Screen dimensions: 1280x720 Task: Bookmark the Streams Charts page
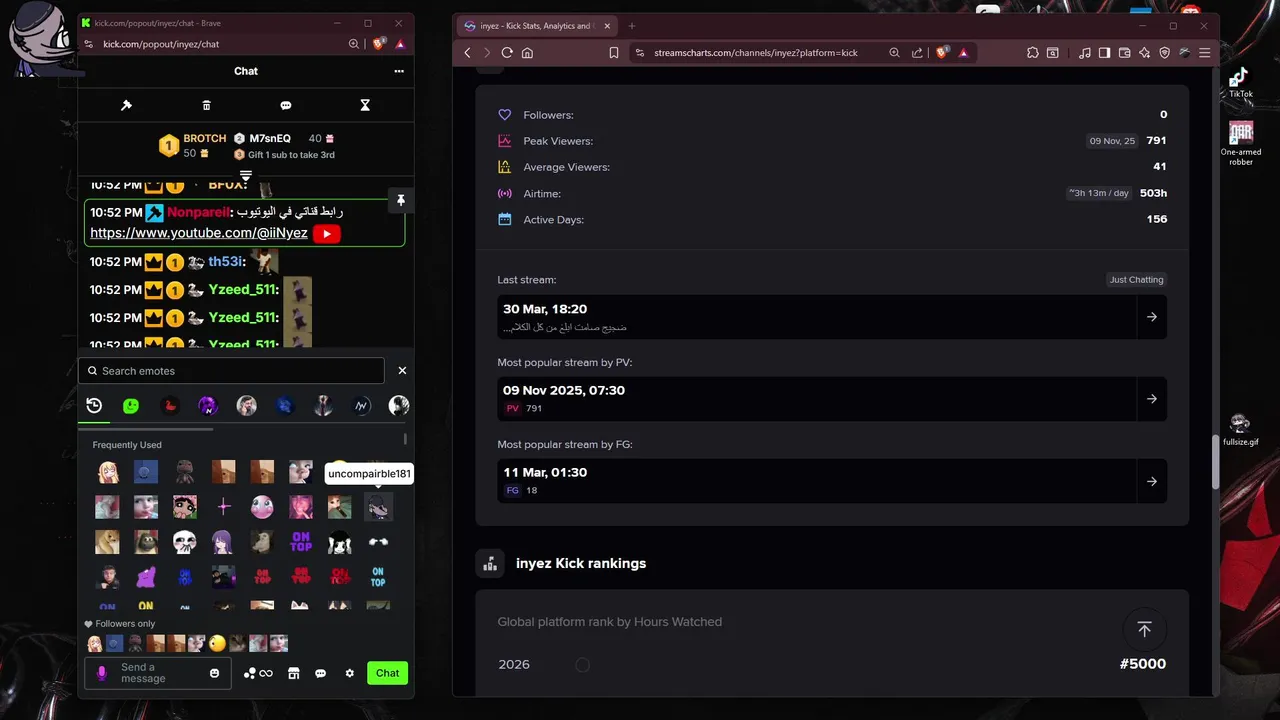(614, 53)
